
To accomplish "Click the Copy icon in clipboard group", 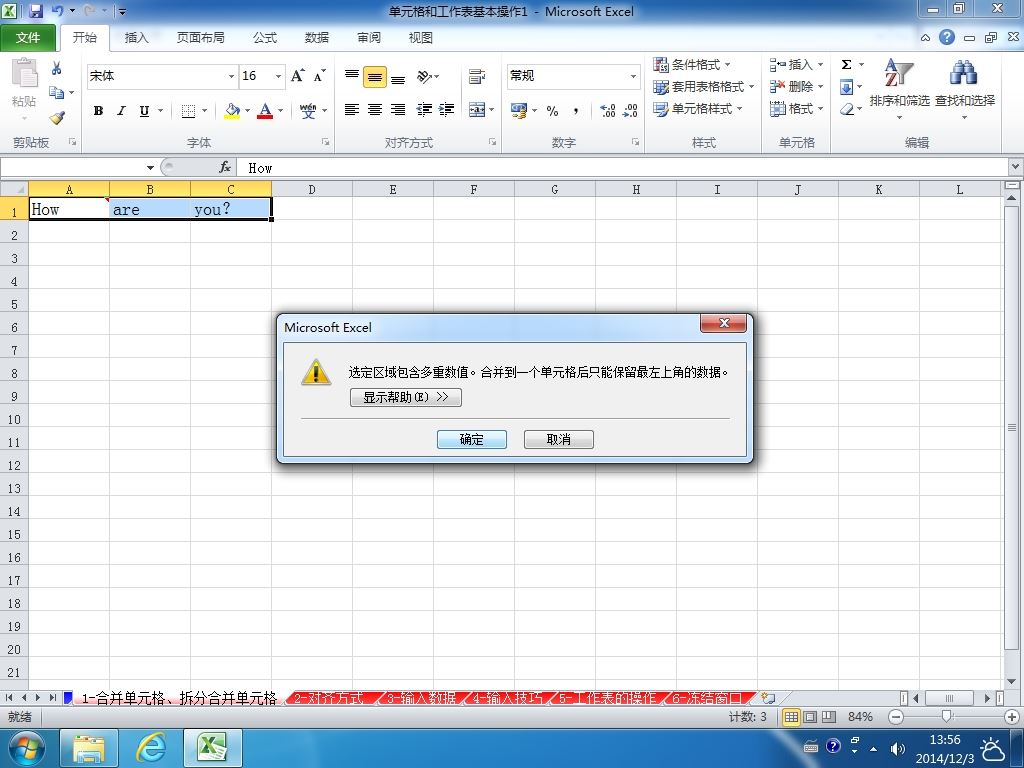I will [x=57, y=93].
